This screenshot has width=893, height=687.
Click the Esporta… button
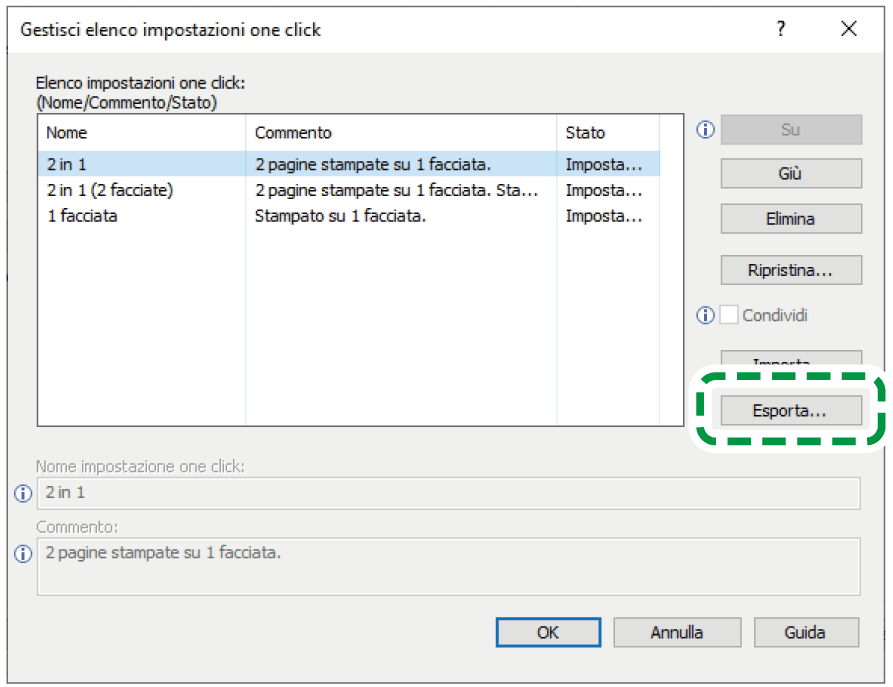tap(790, 410)
